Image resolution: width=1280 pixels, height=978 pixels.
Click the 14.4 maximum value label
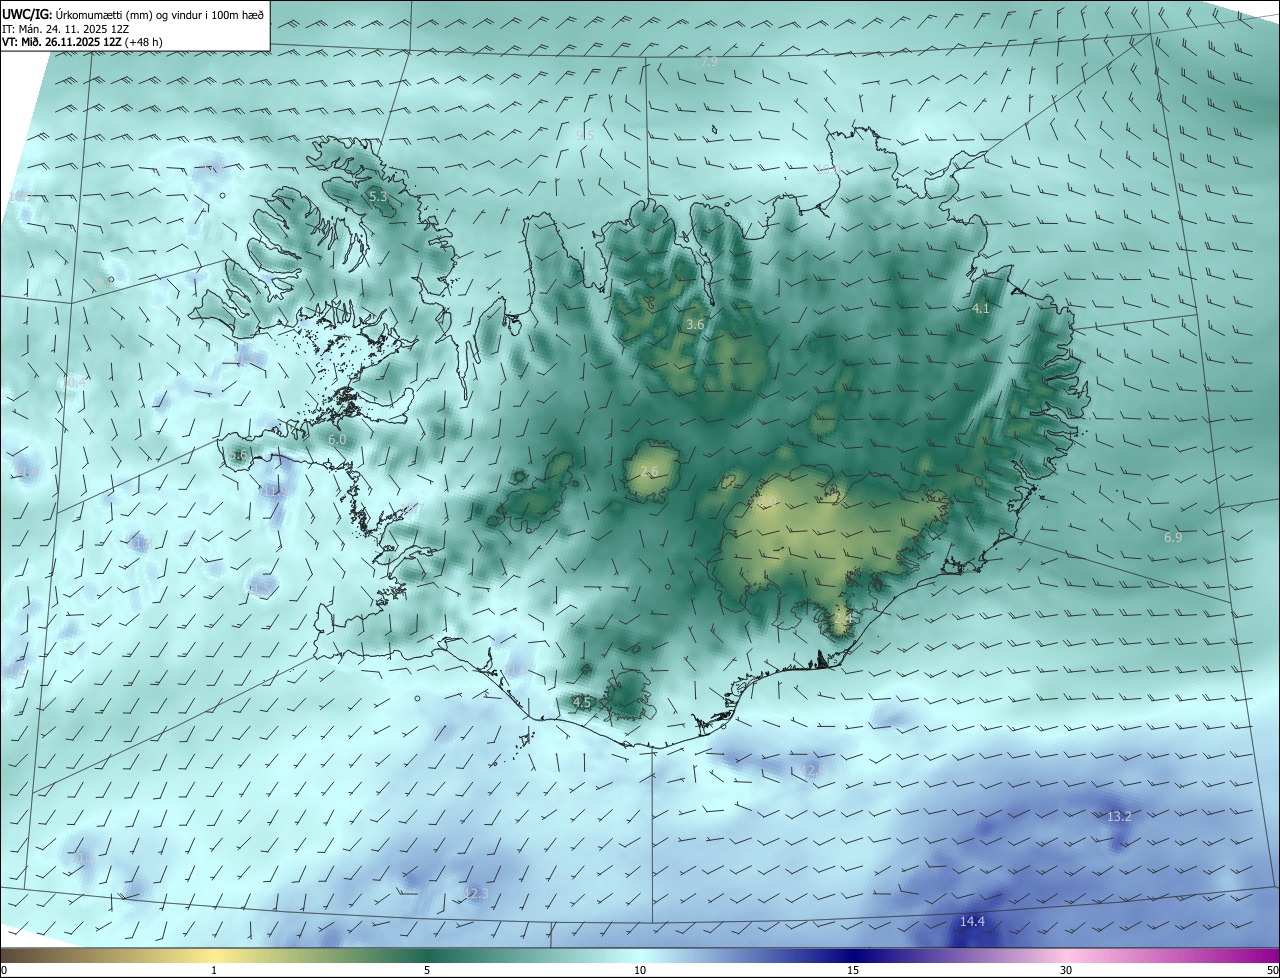point(972,922)
